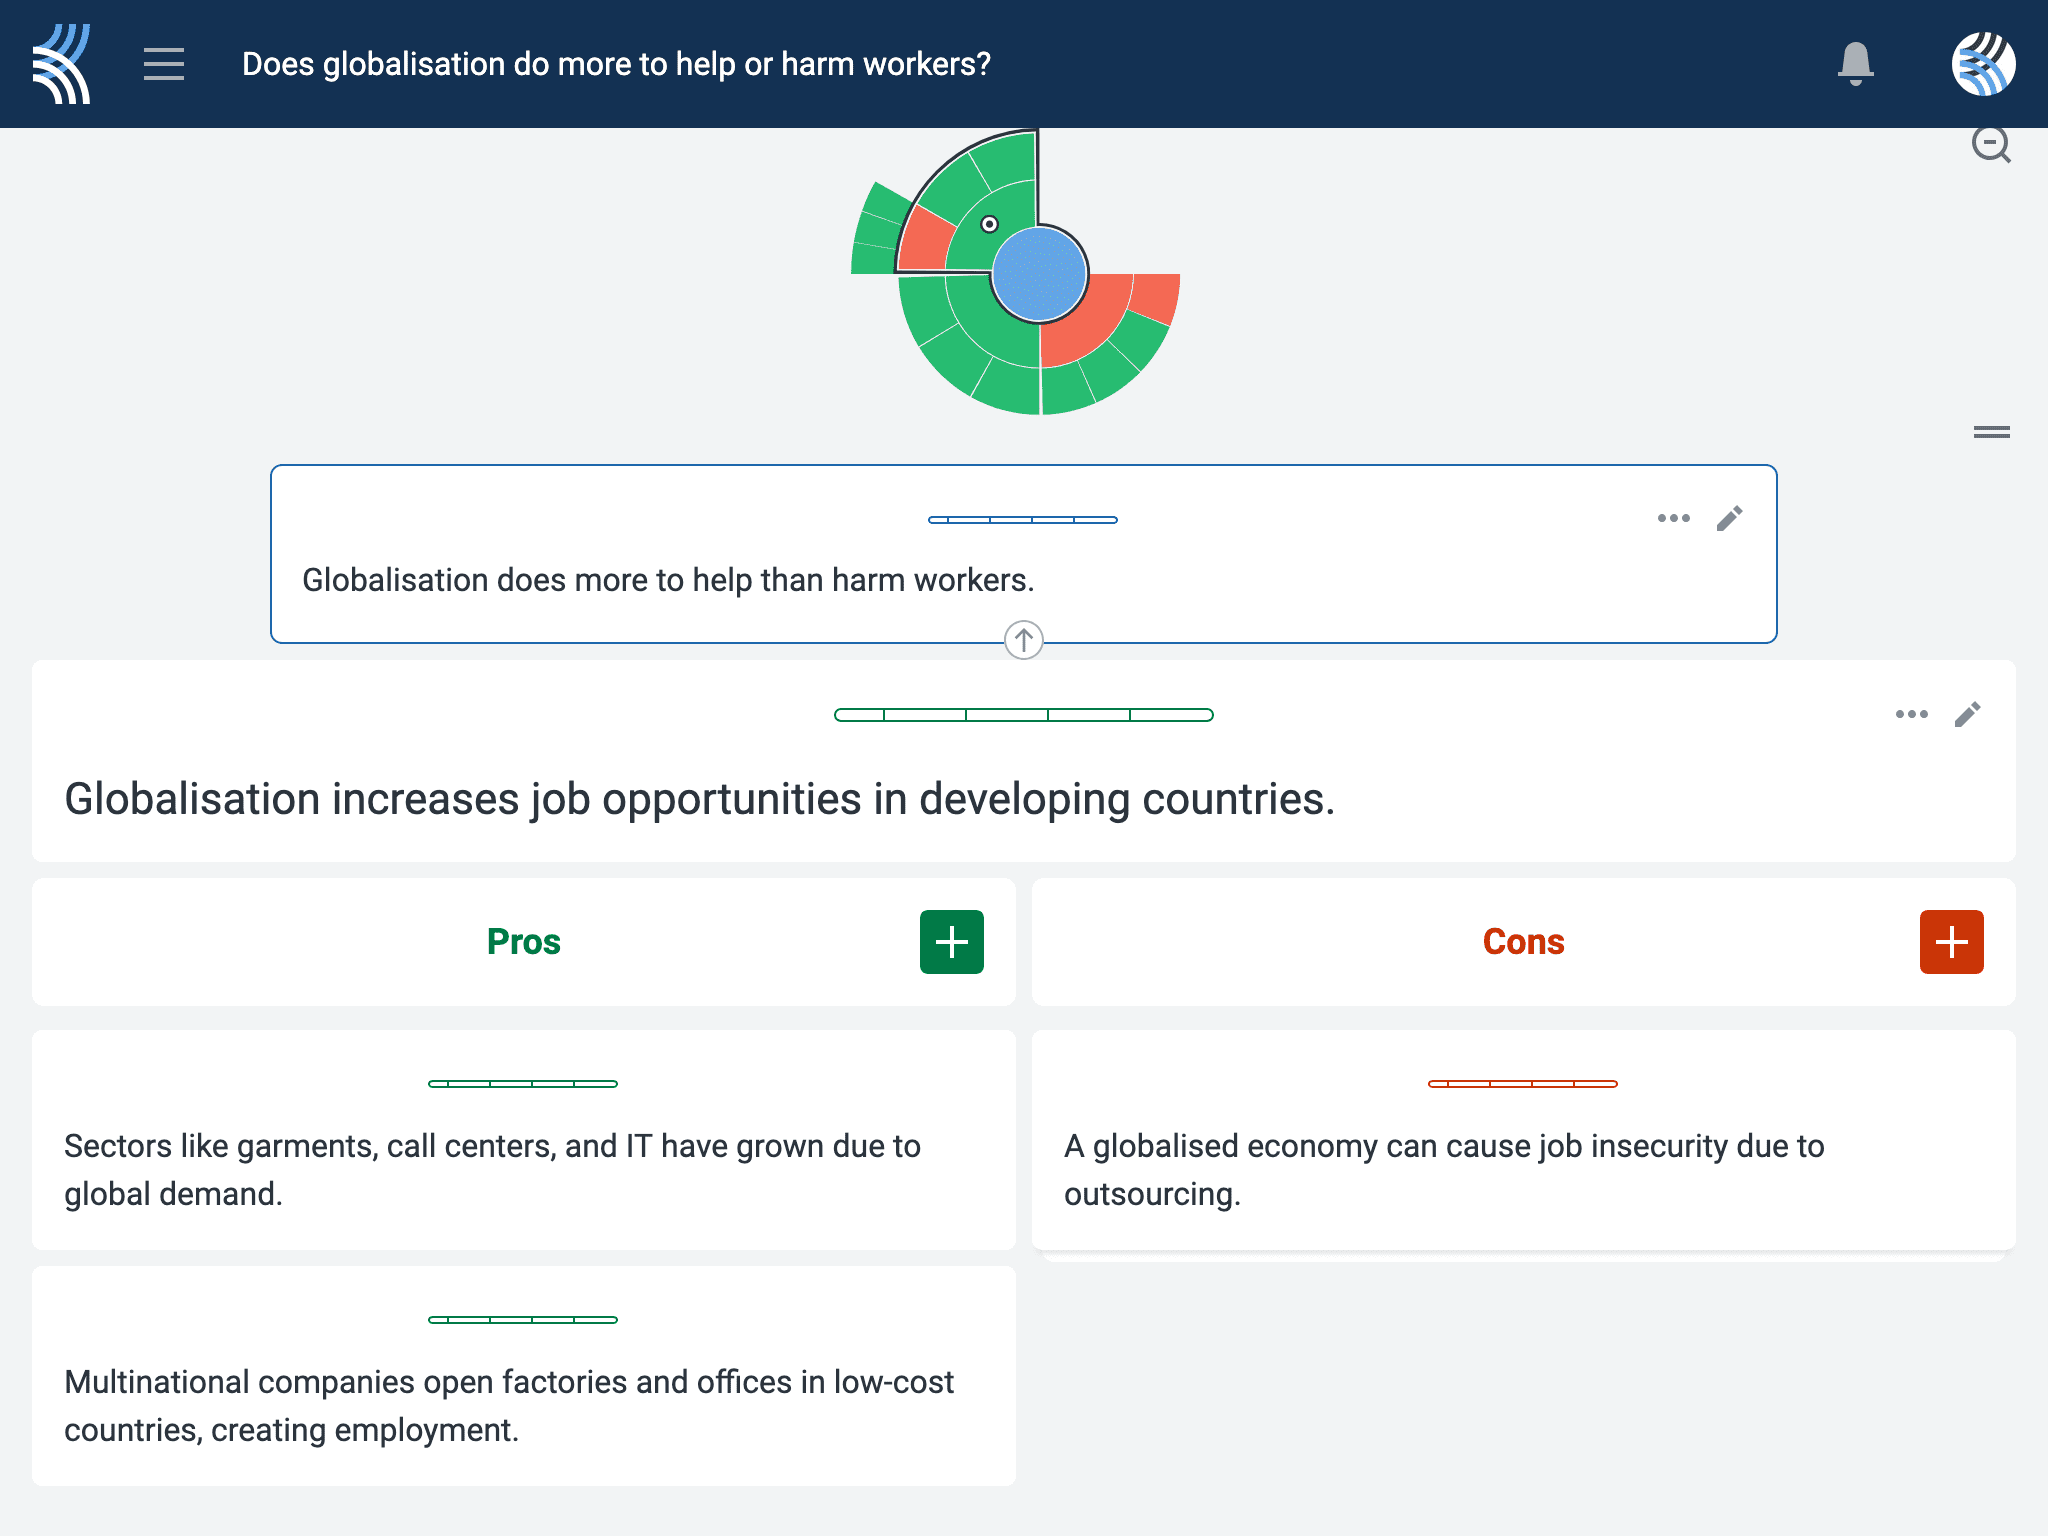Select the blue center of the sunburst

[x=1039, y=274]
